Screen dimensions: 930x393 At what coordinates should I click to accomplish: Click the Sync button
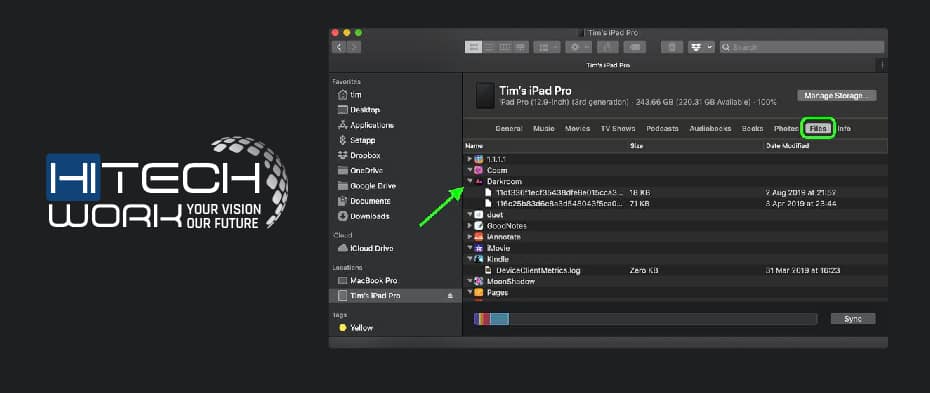(853, 319)
